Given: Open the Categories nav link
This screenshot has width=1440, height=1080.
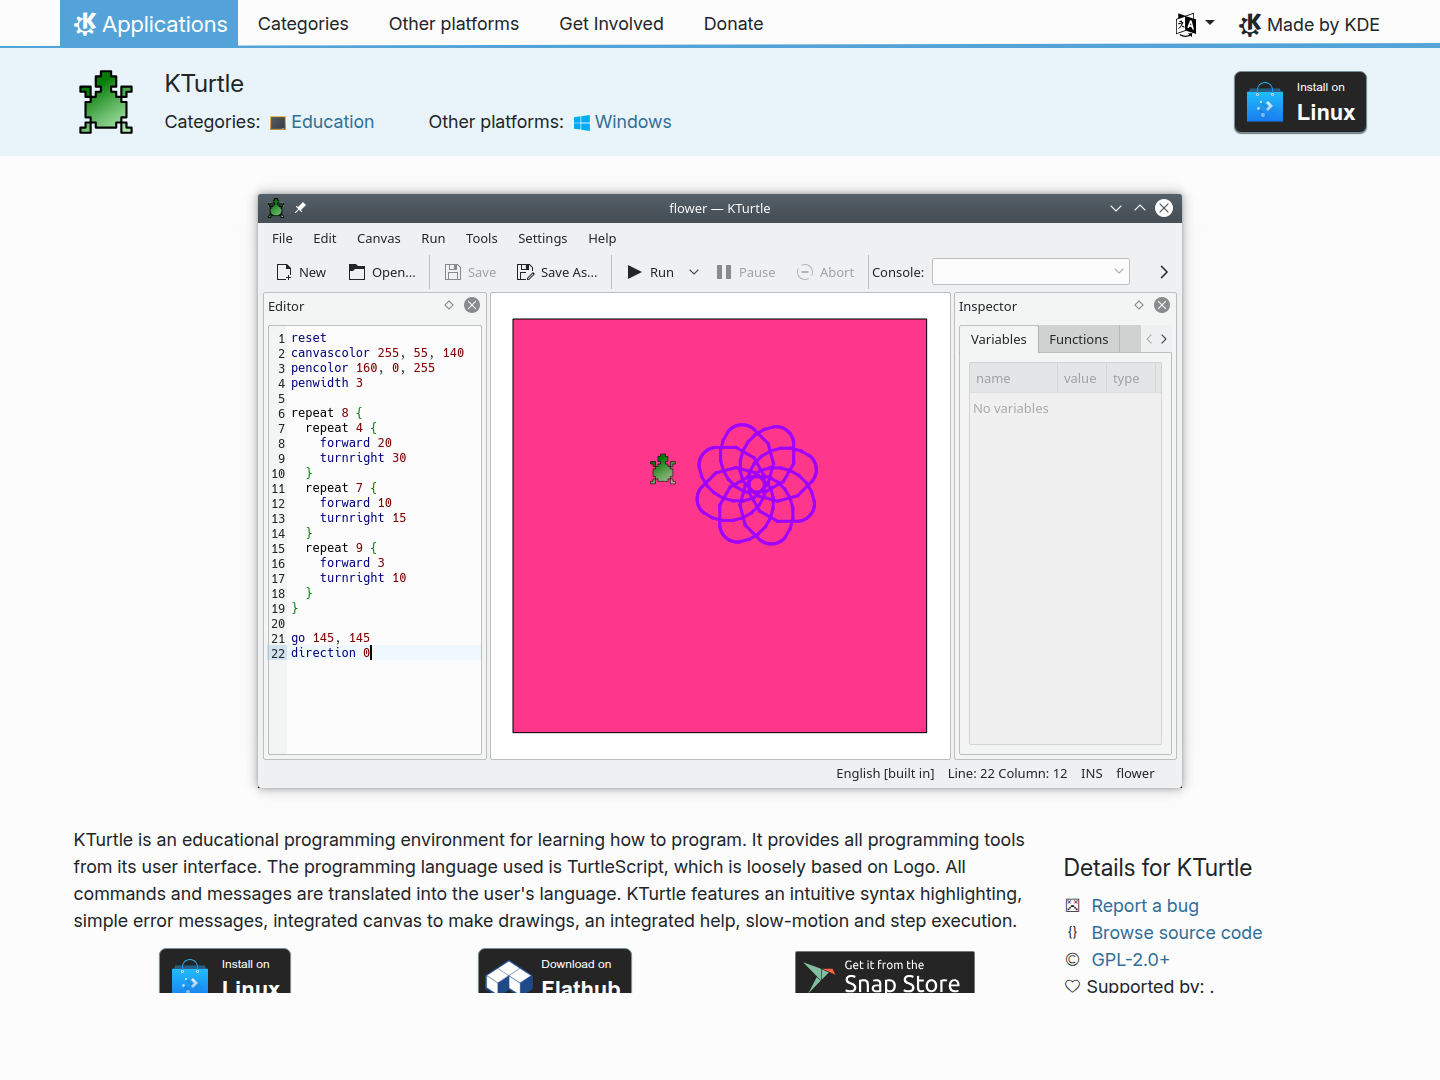Looking at the screenshot, I should pos(303,24).
